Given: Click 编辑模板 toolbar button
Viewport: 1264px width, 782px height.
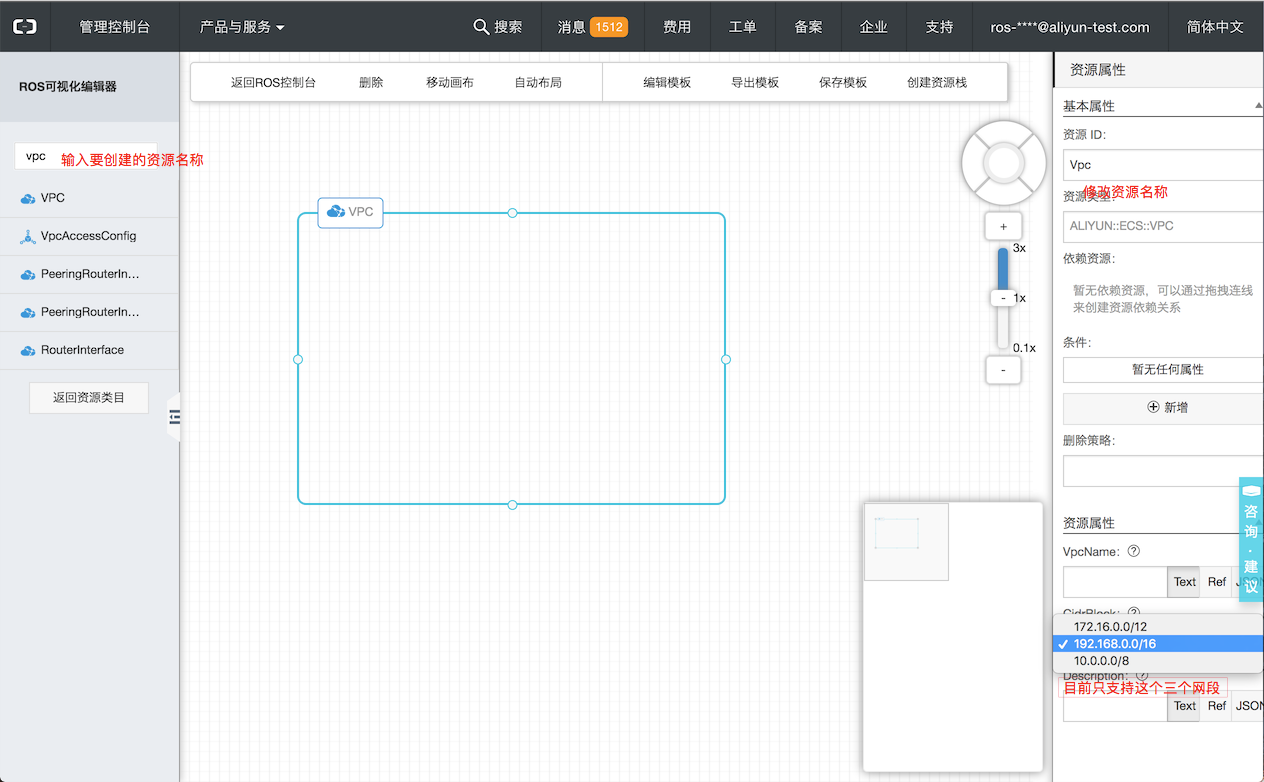Looking at the screenshot, I should (667, 83).
